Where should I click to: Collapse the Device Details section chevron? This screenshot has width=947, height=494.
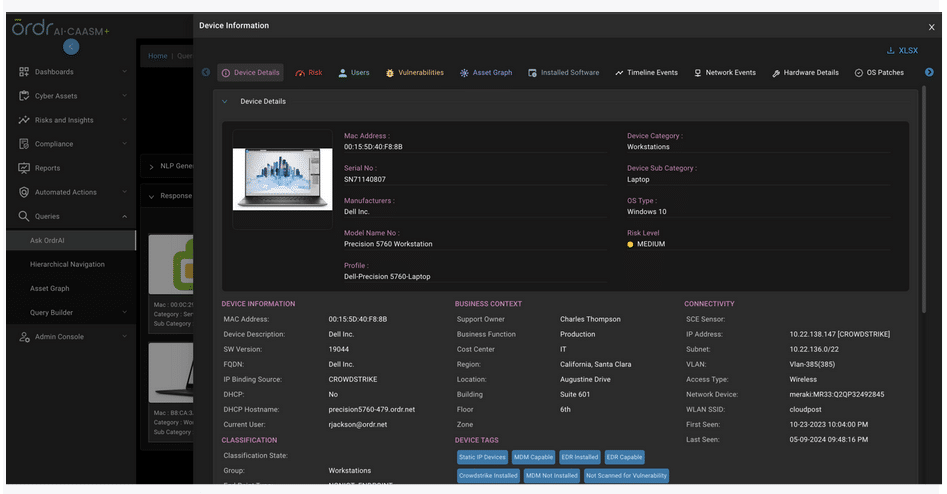[225, 101]
